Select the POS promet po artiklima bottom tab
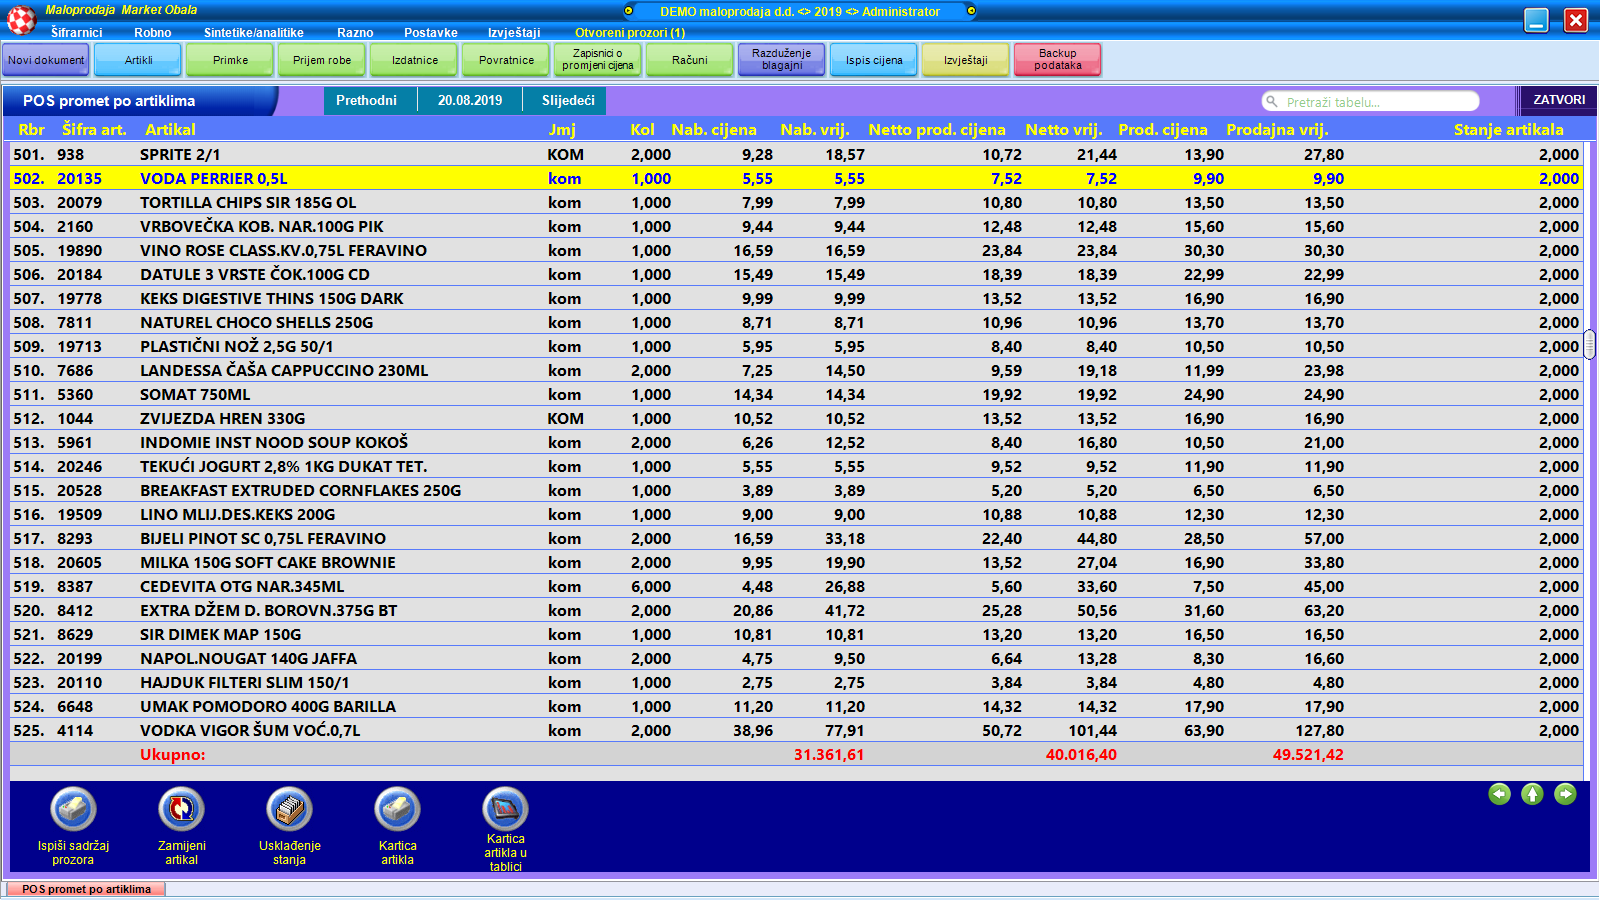Image resolution: width=1600 pixels, height=900 pixels. [x=86, y=889]
